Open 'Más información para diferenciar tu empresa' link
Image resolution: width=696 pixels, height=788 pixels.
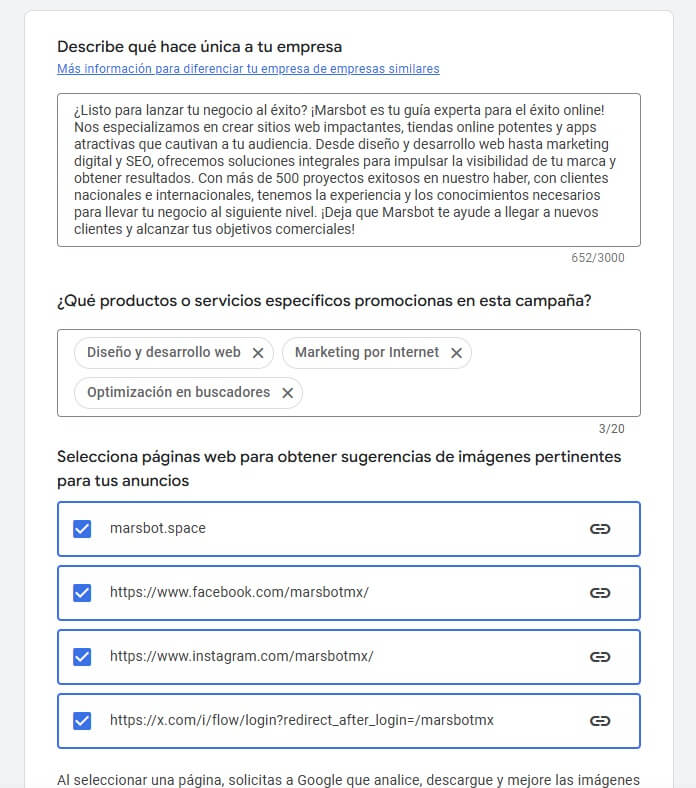(248, 69)
